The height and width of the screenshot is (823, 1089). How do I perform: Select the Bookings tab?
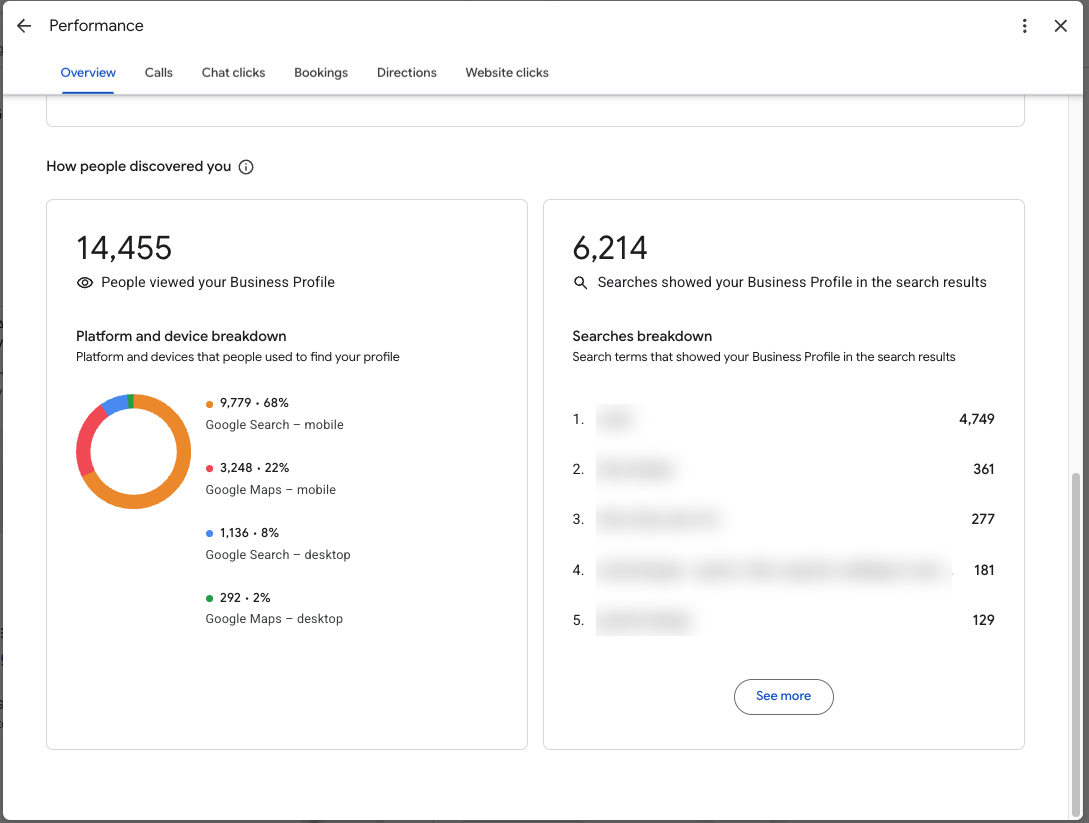[x=321, y=73]
